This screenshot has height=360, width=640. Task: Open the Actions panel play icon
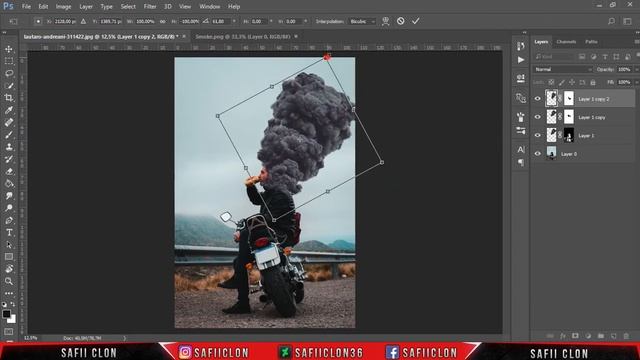coord(520,60)
